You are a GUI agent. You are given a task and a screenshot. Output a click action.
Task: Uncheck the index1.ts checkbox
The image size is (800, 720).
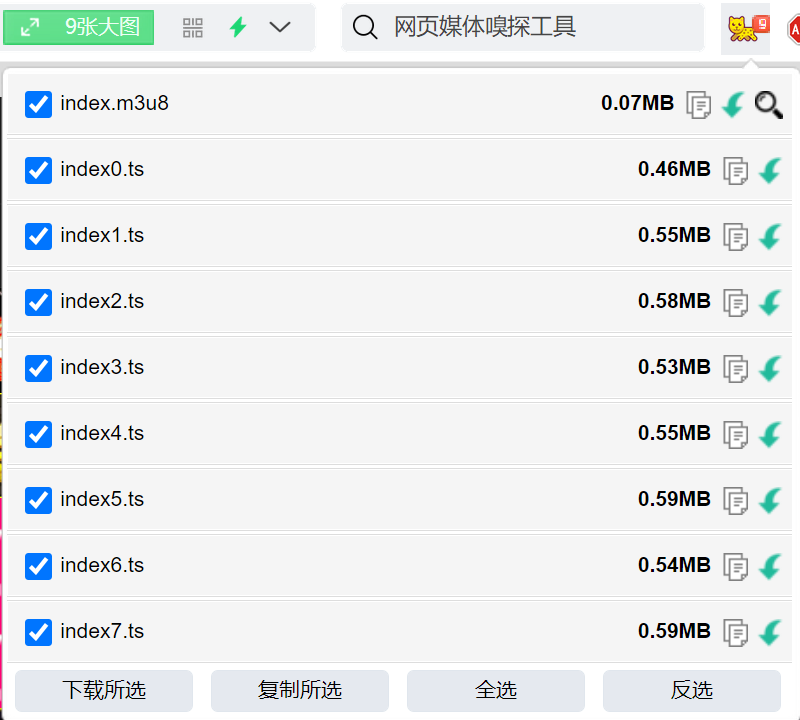pos(38,236)
